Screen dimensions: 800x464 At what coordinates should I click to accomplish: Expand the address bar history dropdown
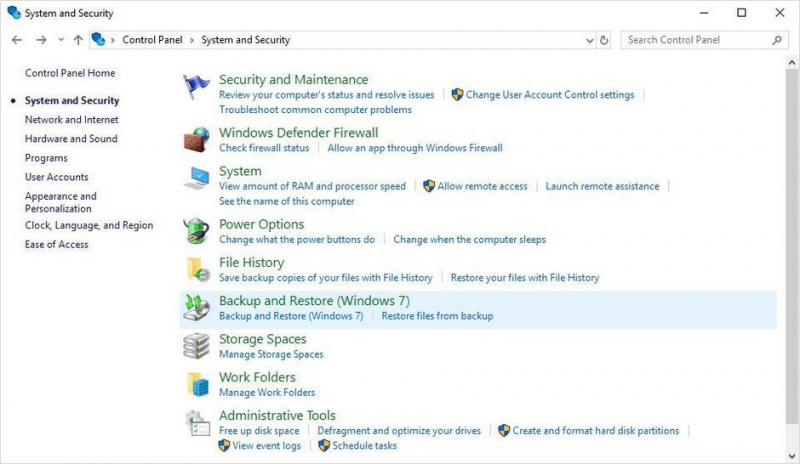pyautogui.click(x=590, y=40)
